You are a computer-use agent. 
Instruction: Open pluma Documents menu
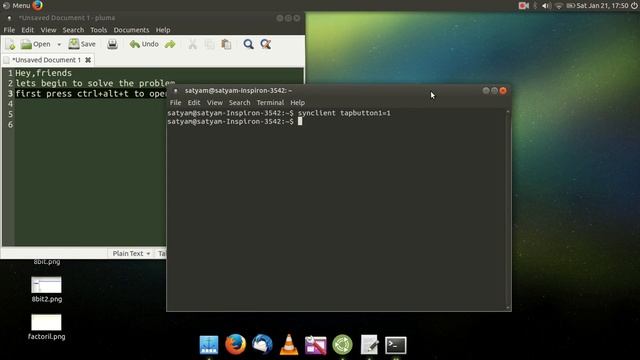[131, 30]
